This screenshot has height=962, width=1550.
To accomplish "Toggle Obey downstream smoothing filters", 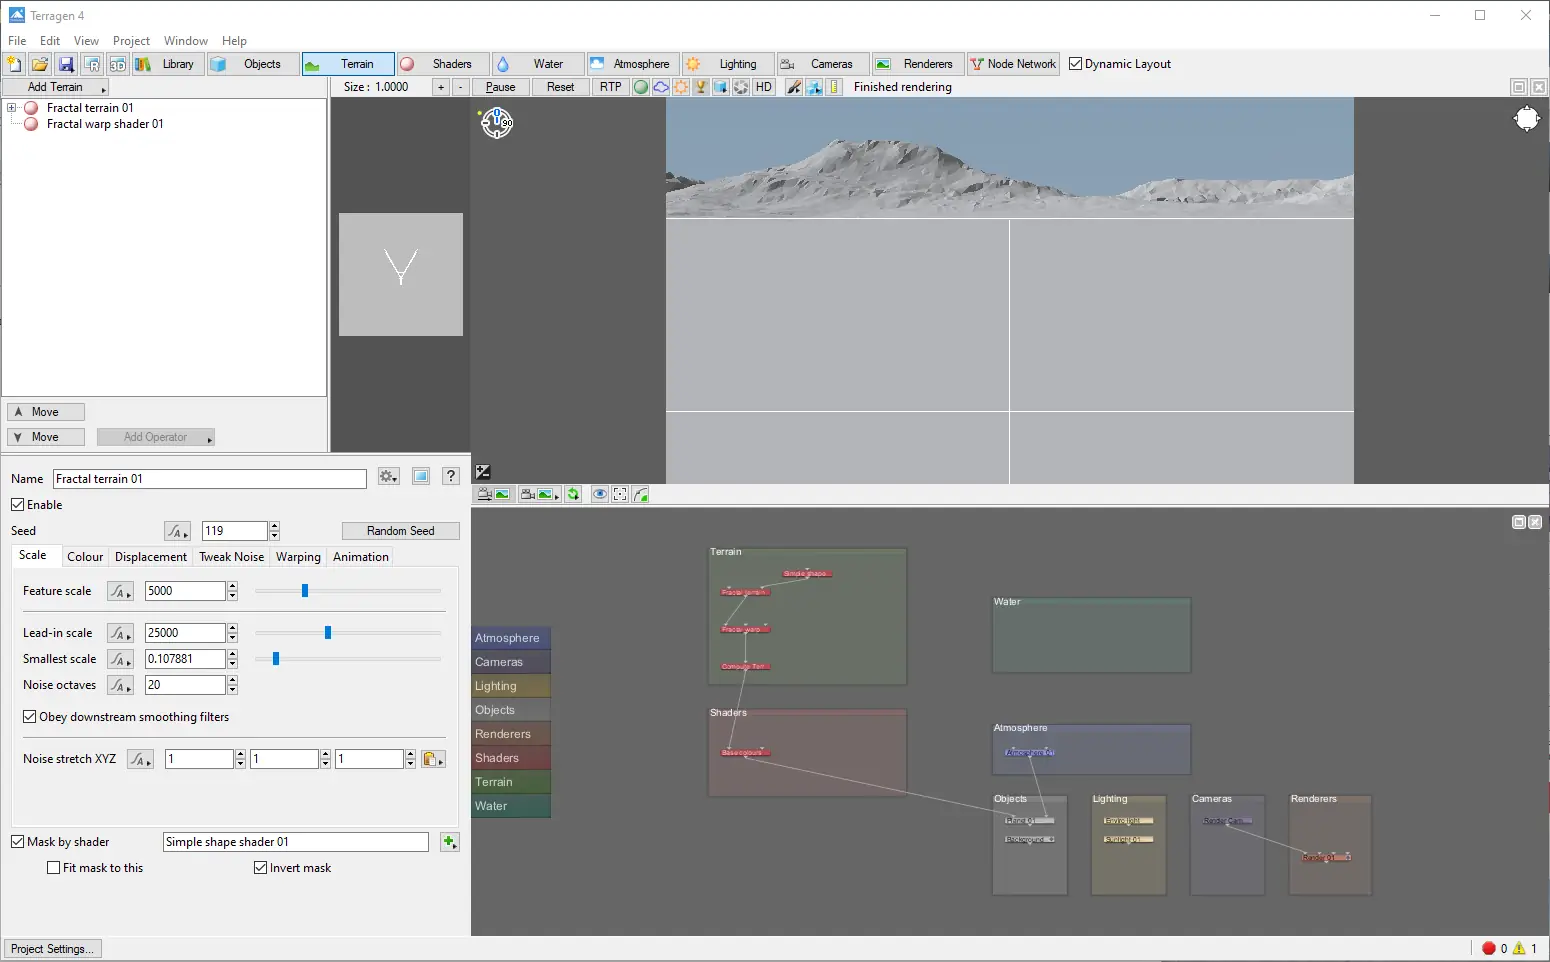I will tap(30, 717).
